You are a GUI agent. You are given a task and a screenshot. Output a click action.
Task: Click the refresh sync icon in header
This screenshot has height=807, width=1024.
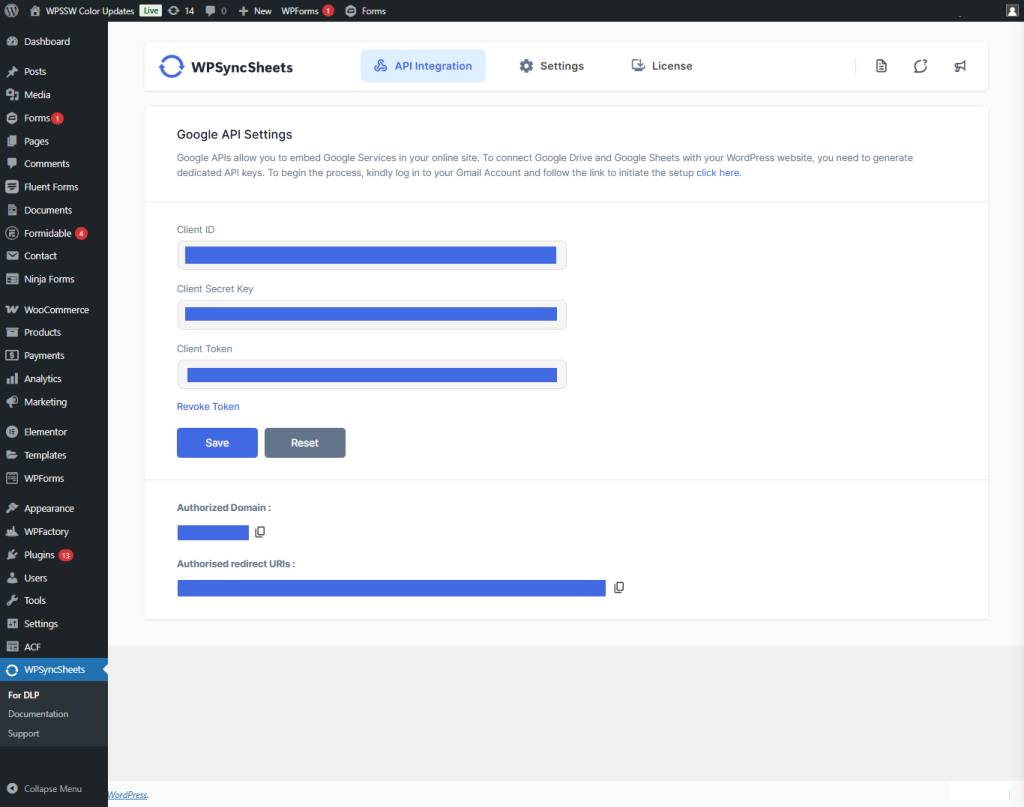point(920,66)
